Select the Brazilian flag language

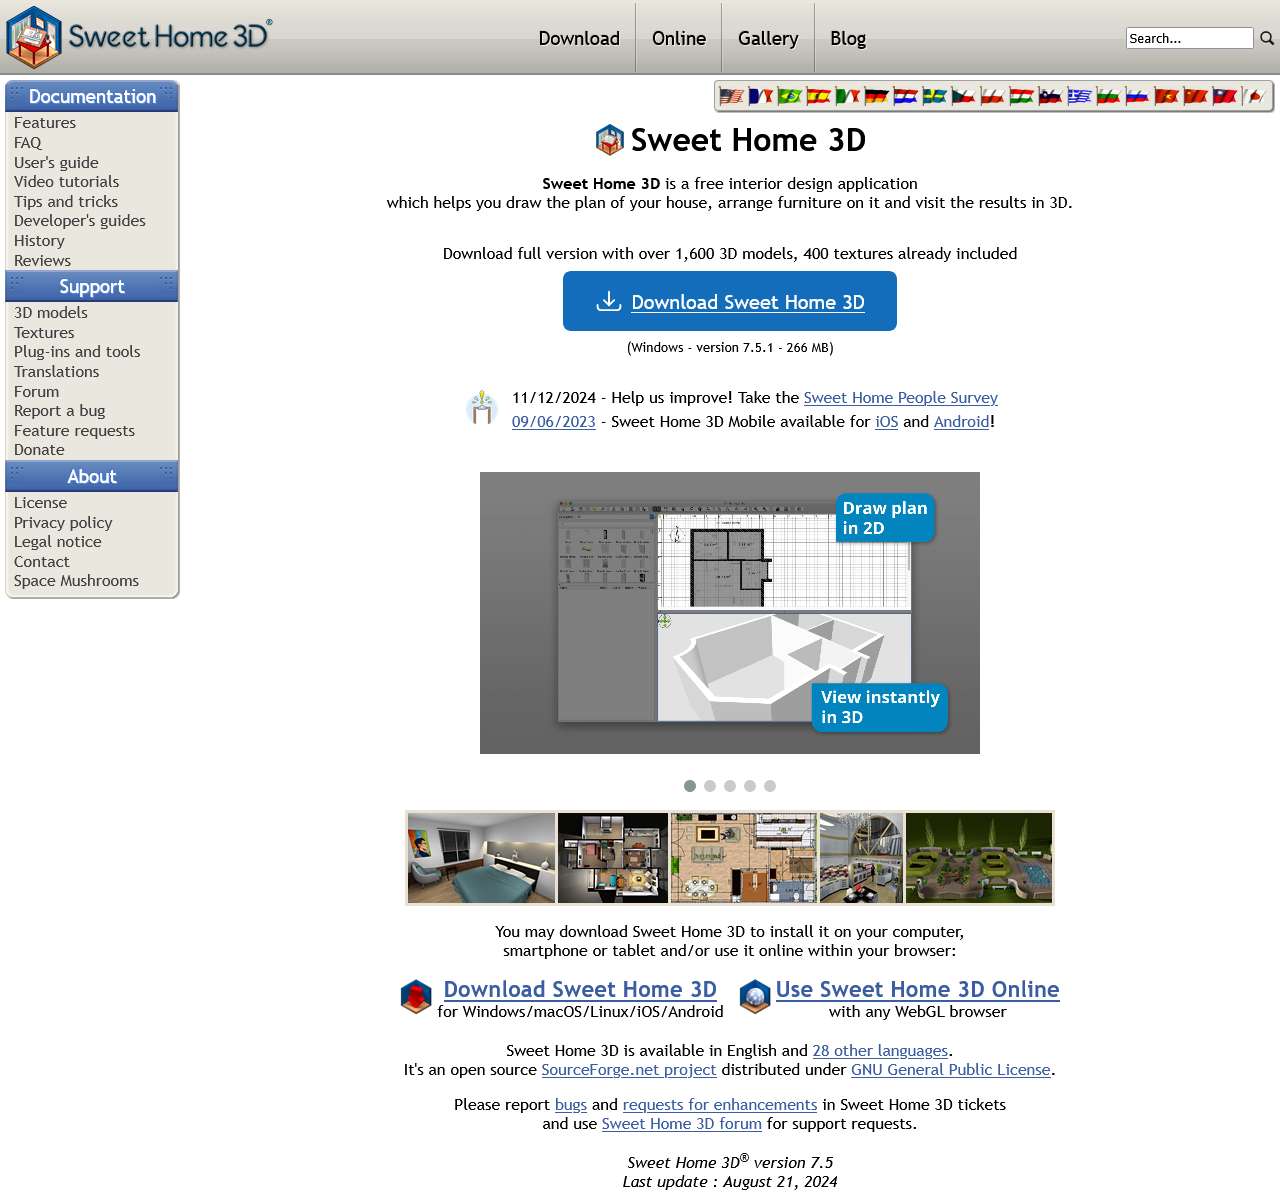(790, 96)
